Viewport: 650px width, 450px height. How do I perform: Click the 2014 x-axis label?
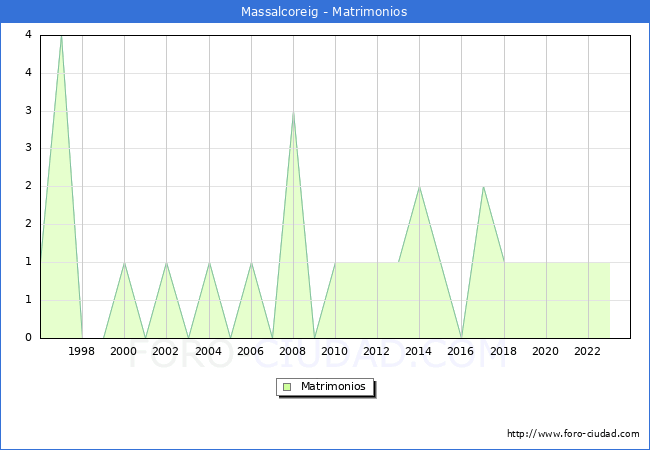(419, 351)
